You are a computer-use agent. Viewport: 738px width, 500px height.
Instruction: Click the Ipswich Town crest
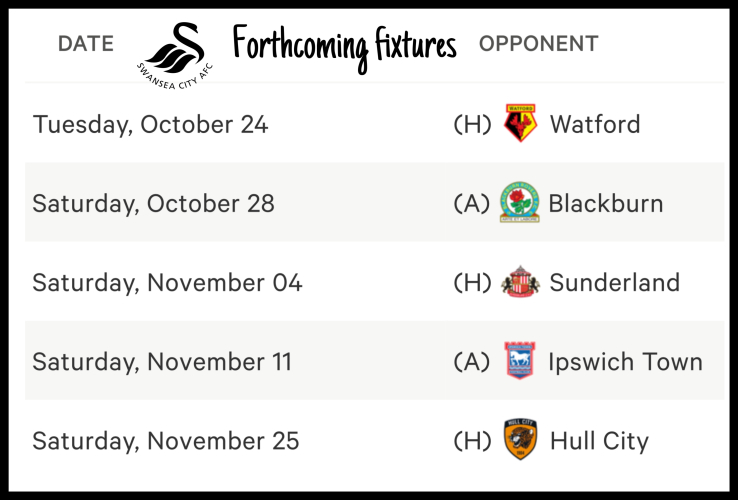(519, 361)
